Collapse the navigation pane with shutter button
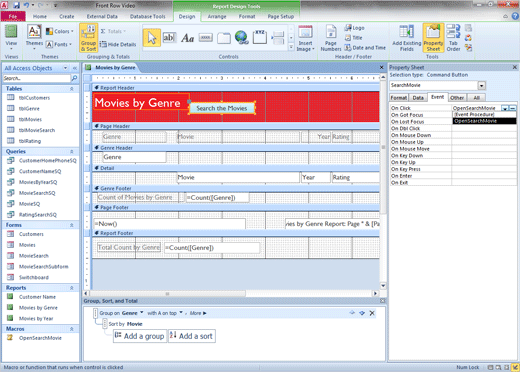The height and width of the screenshot is (372, 520). (x=75, y=68)
